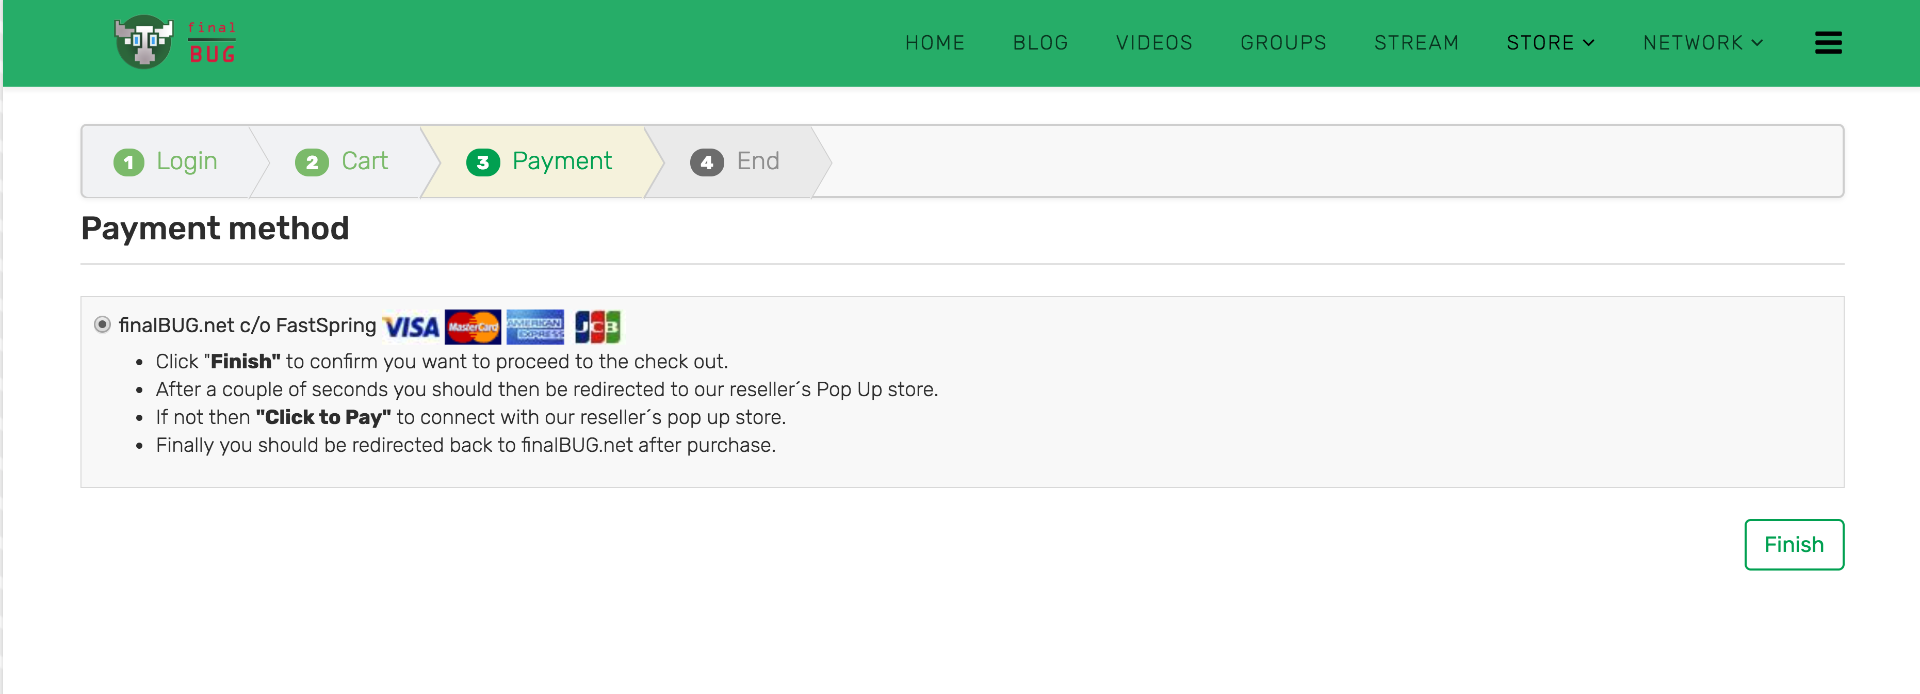Open the Stream page
Image resolution: width=1920 pixels, height=694 pixels.
pyautogui.click(x=1416, y=43)
